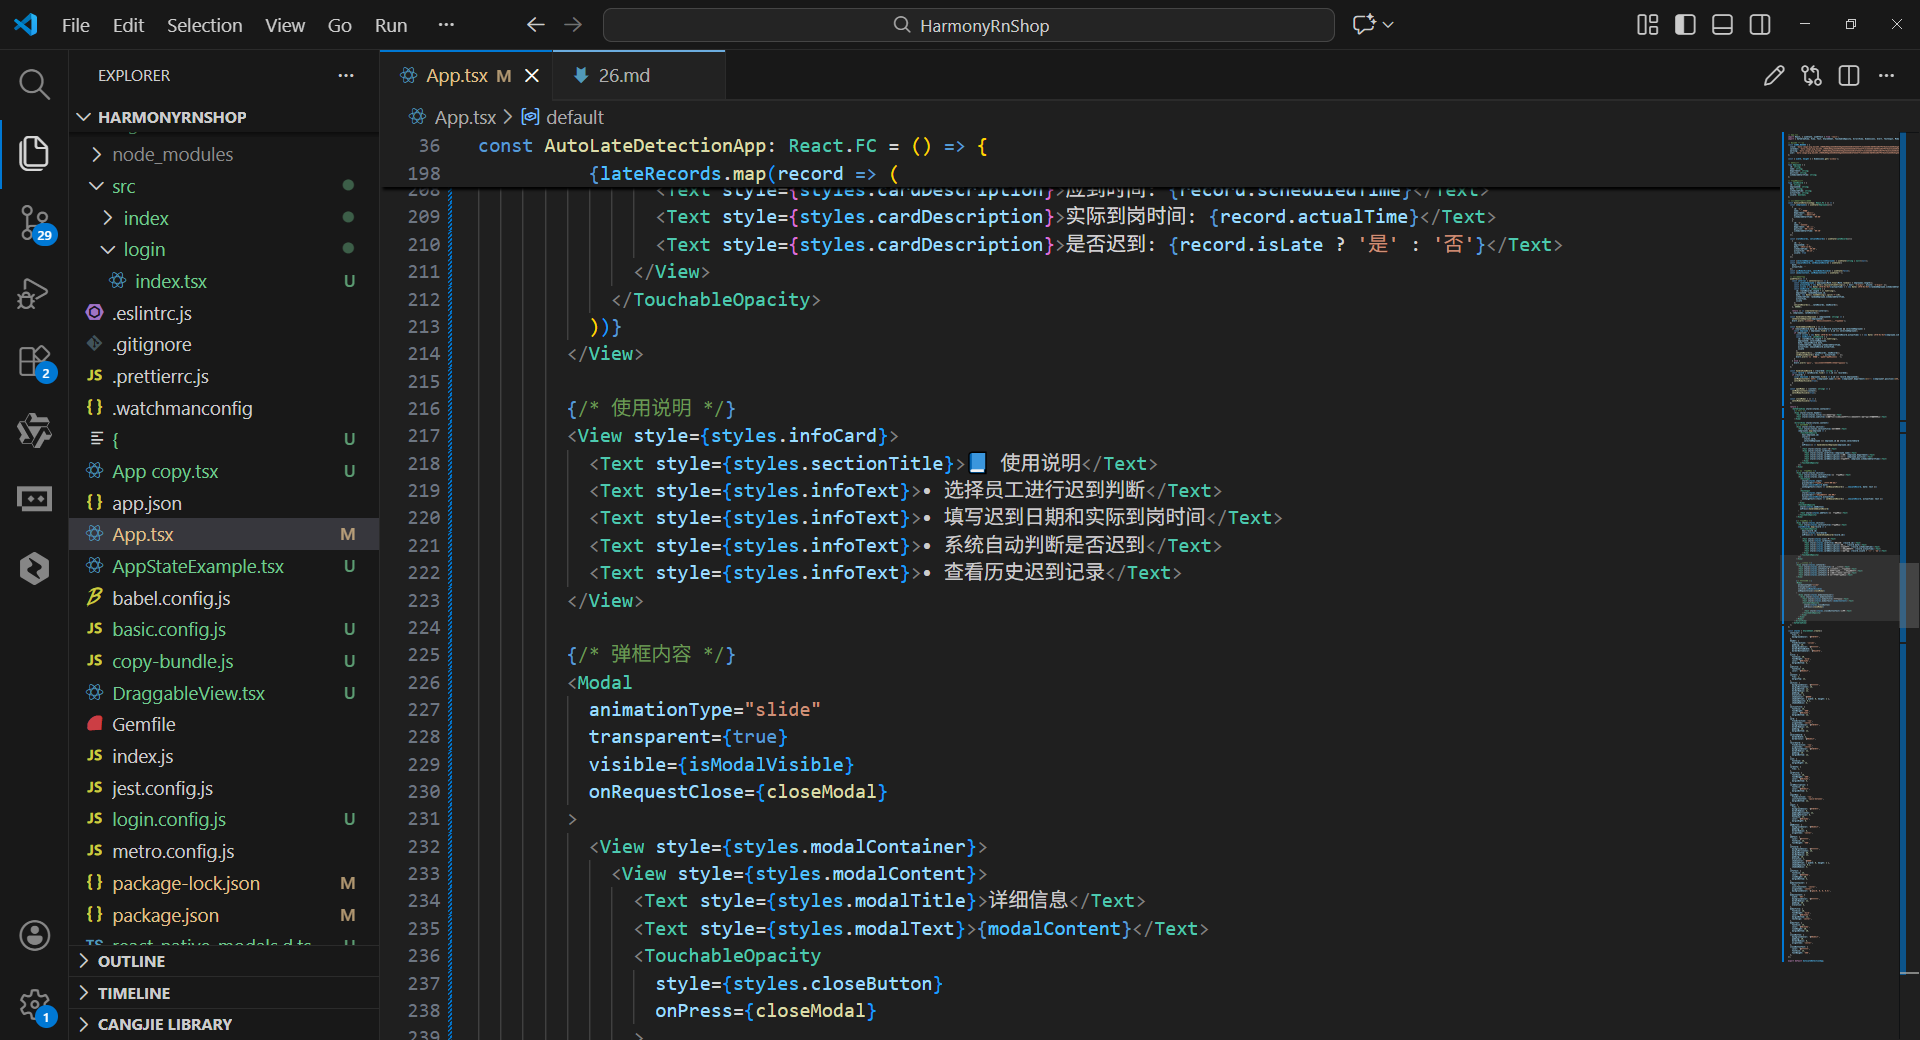Image resolution: width=1920 pixels, height=1040 pixels.
Task: Open metro.config.js file
Action: (224, 851)
